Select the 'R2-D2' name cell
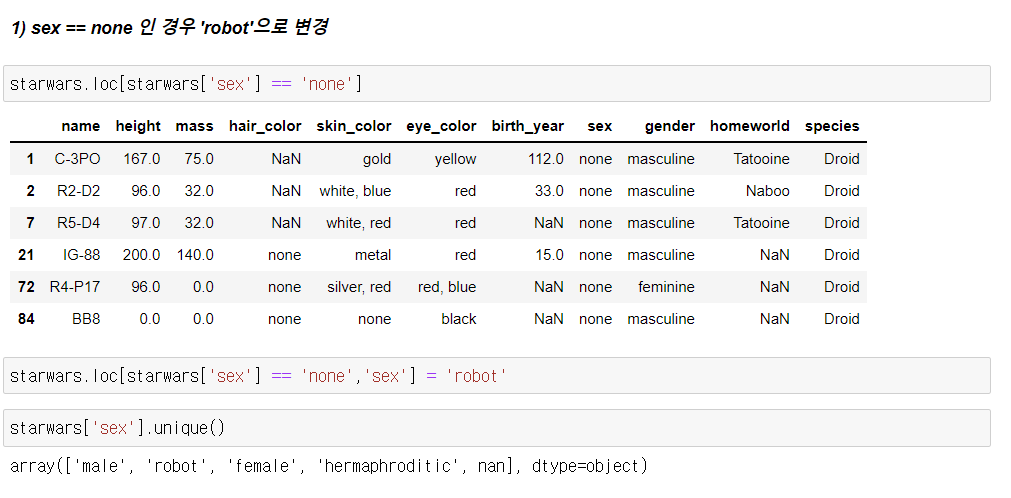Image resolution: width=1011 pixels, height=498 pixels. tap(79, 191)
